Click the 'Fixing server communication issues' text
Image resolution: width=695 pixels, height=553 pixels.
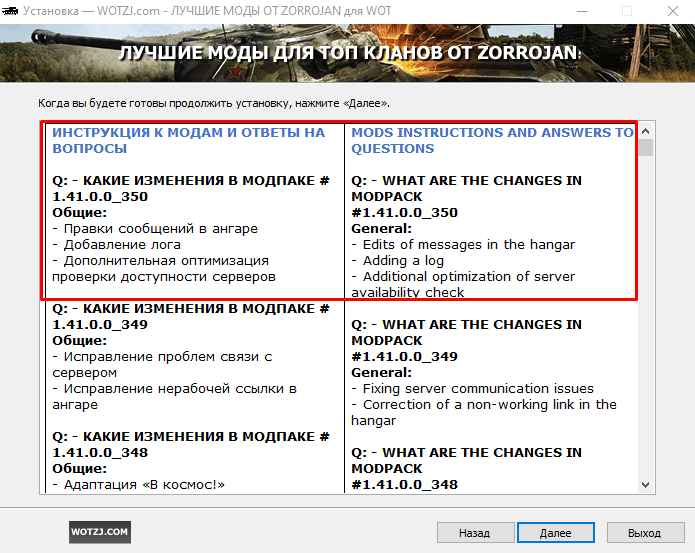tap(478, 388)
